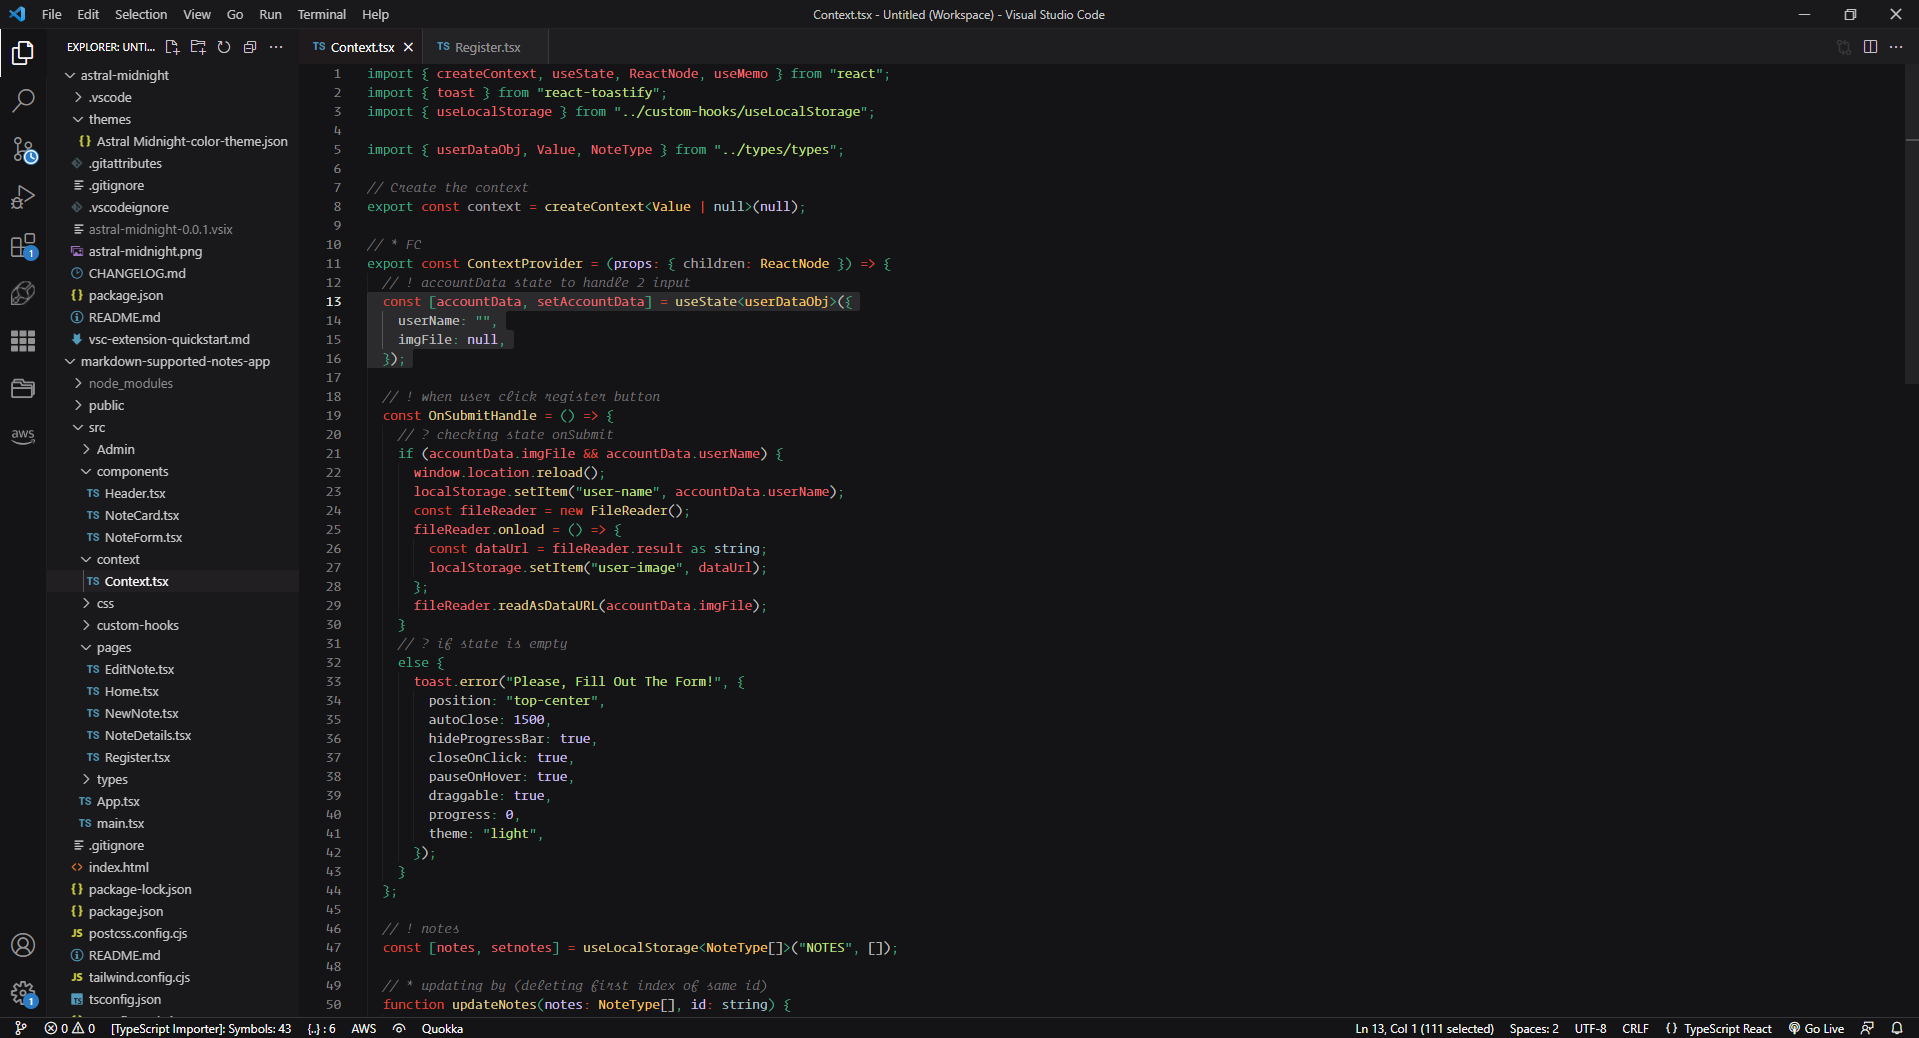Open the Help menu
The height and width of the screenshot is (1038, 1919).
376,14
